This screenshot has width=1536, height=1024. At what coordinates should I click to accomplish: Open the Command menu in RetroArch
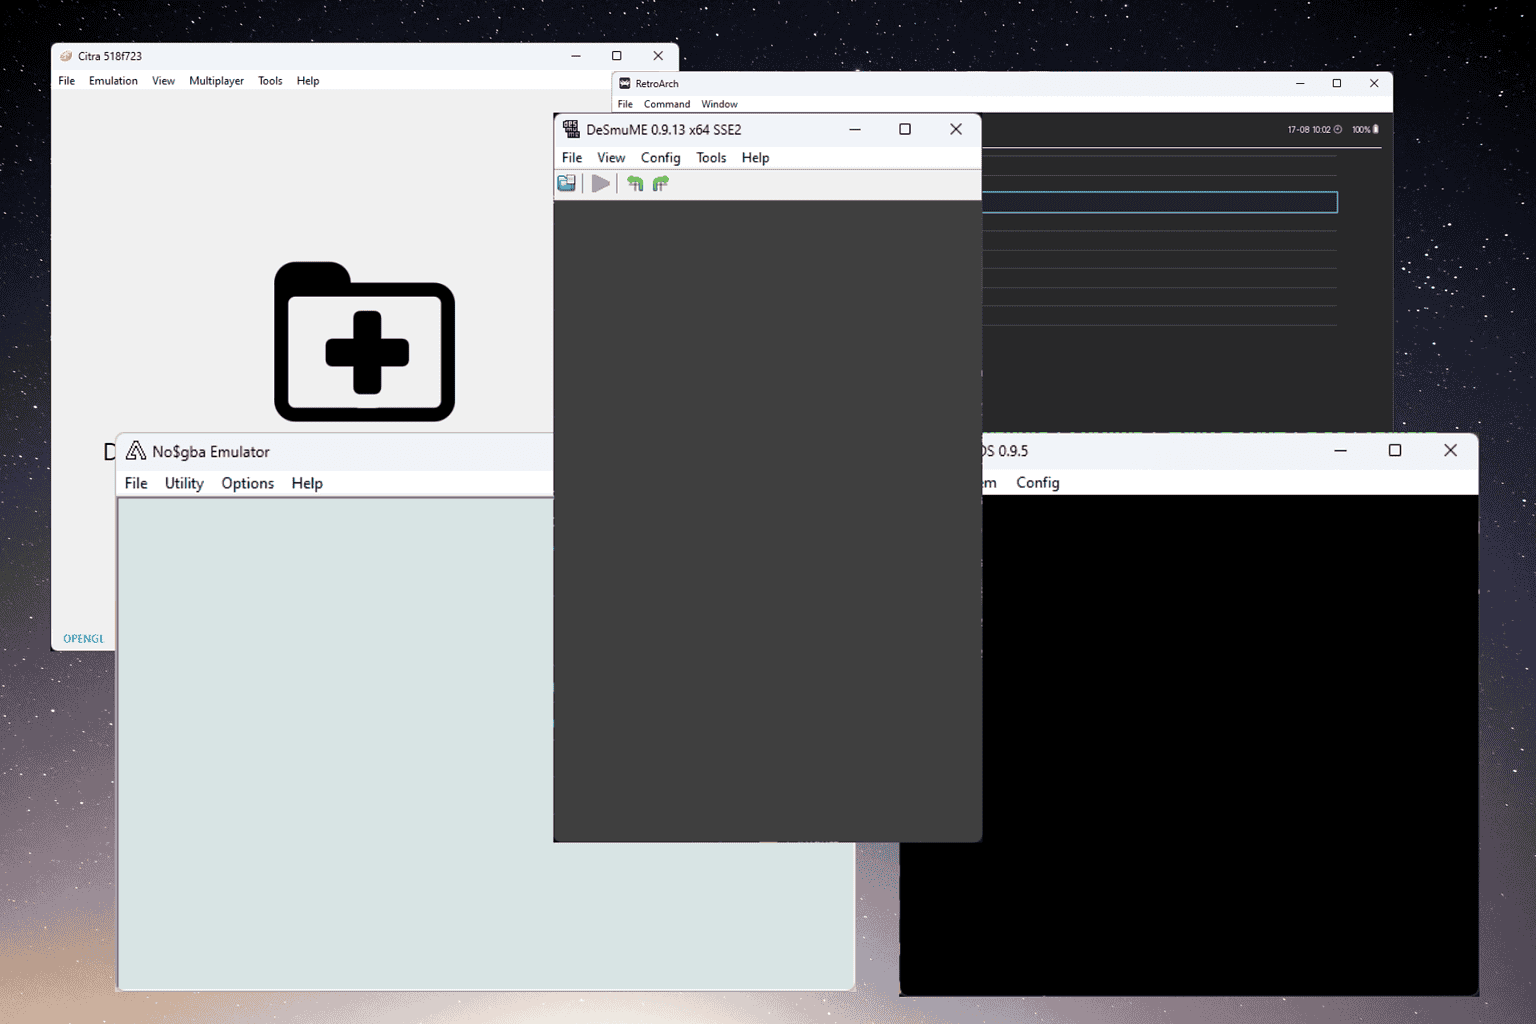[667, 104]
